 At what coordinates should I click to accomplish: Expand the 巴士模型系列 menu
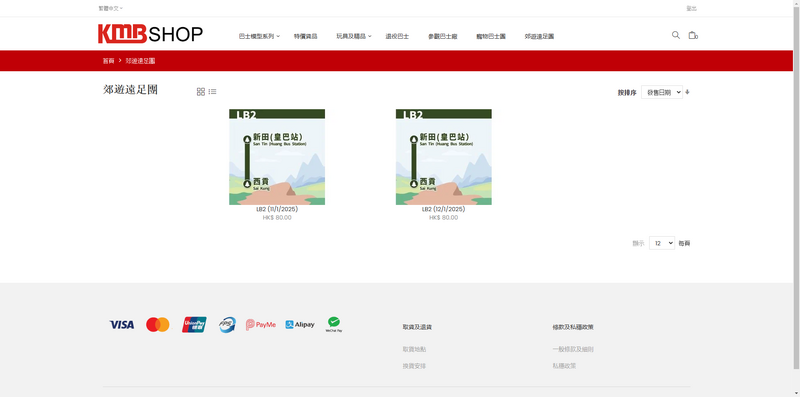pyautogui.click(x=259, y=36)
